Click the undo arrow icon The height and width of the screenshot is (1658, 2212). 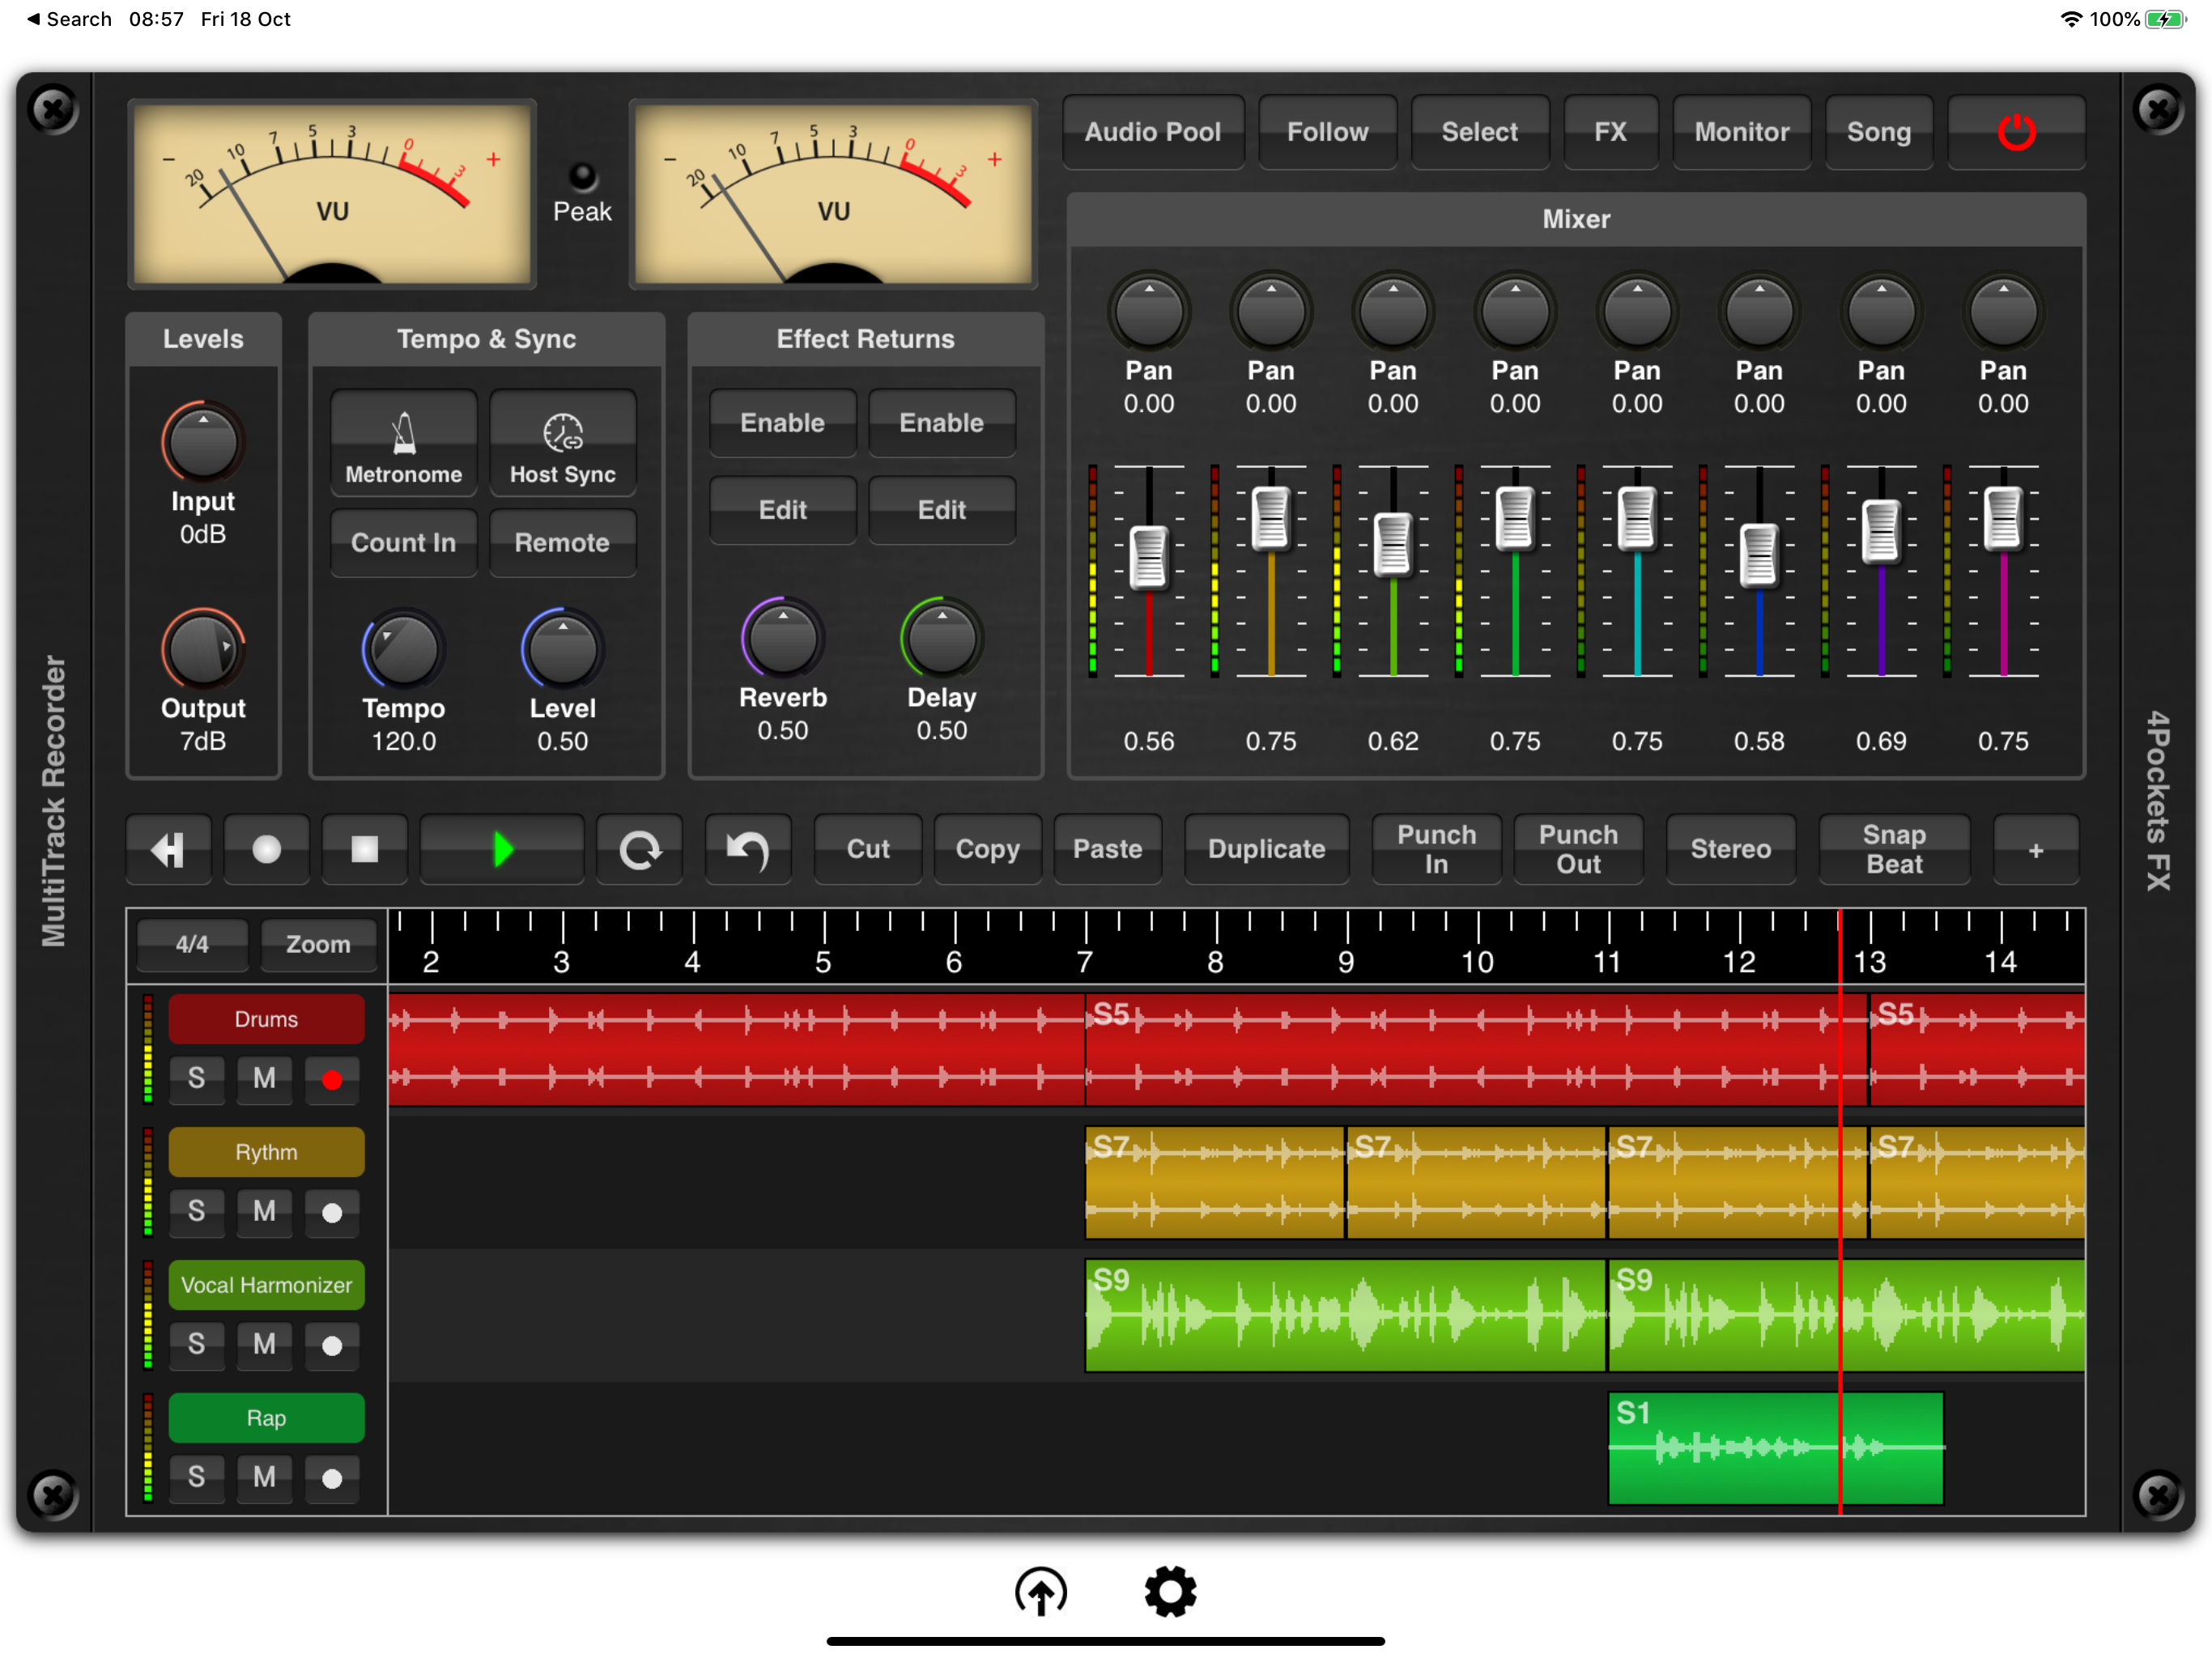point(747,849)
